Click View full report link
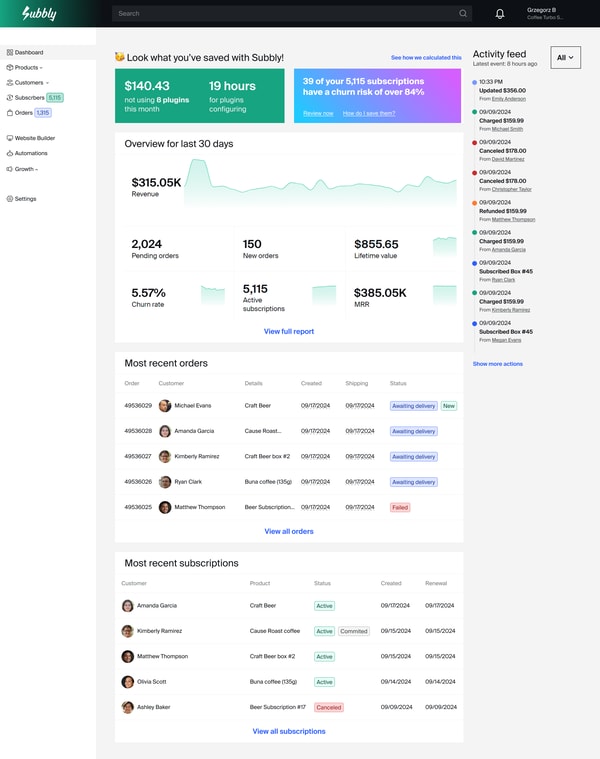Screen dimensions: 600x759 (289, 332)
